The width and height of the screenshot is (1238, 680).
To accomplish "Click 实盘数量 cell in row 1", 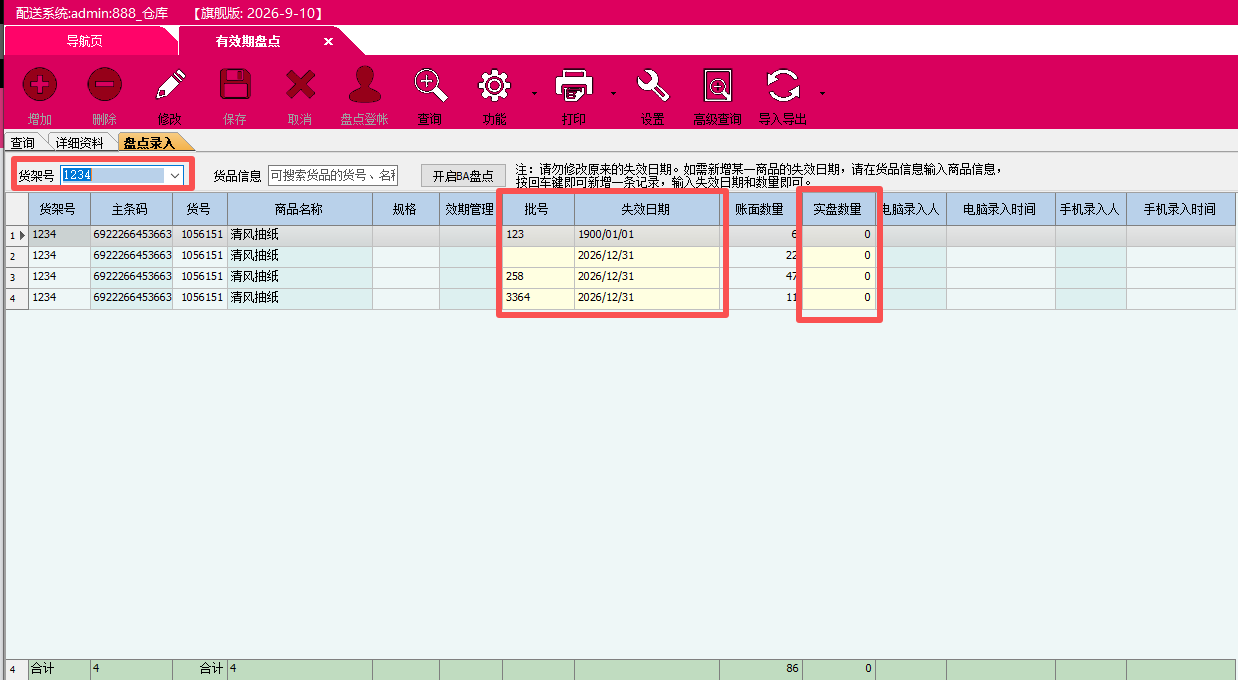I will click(x=837, y=235).
